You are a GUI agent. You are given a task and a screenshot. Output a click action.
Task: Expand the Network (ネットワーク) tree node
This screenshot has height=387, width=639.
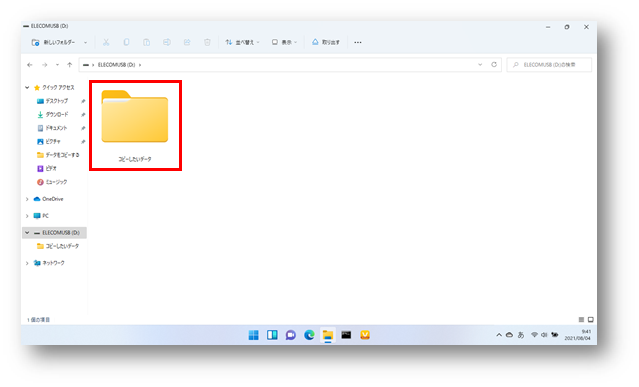pyautogui.click(x=27, y=263)
